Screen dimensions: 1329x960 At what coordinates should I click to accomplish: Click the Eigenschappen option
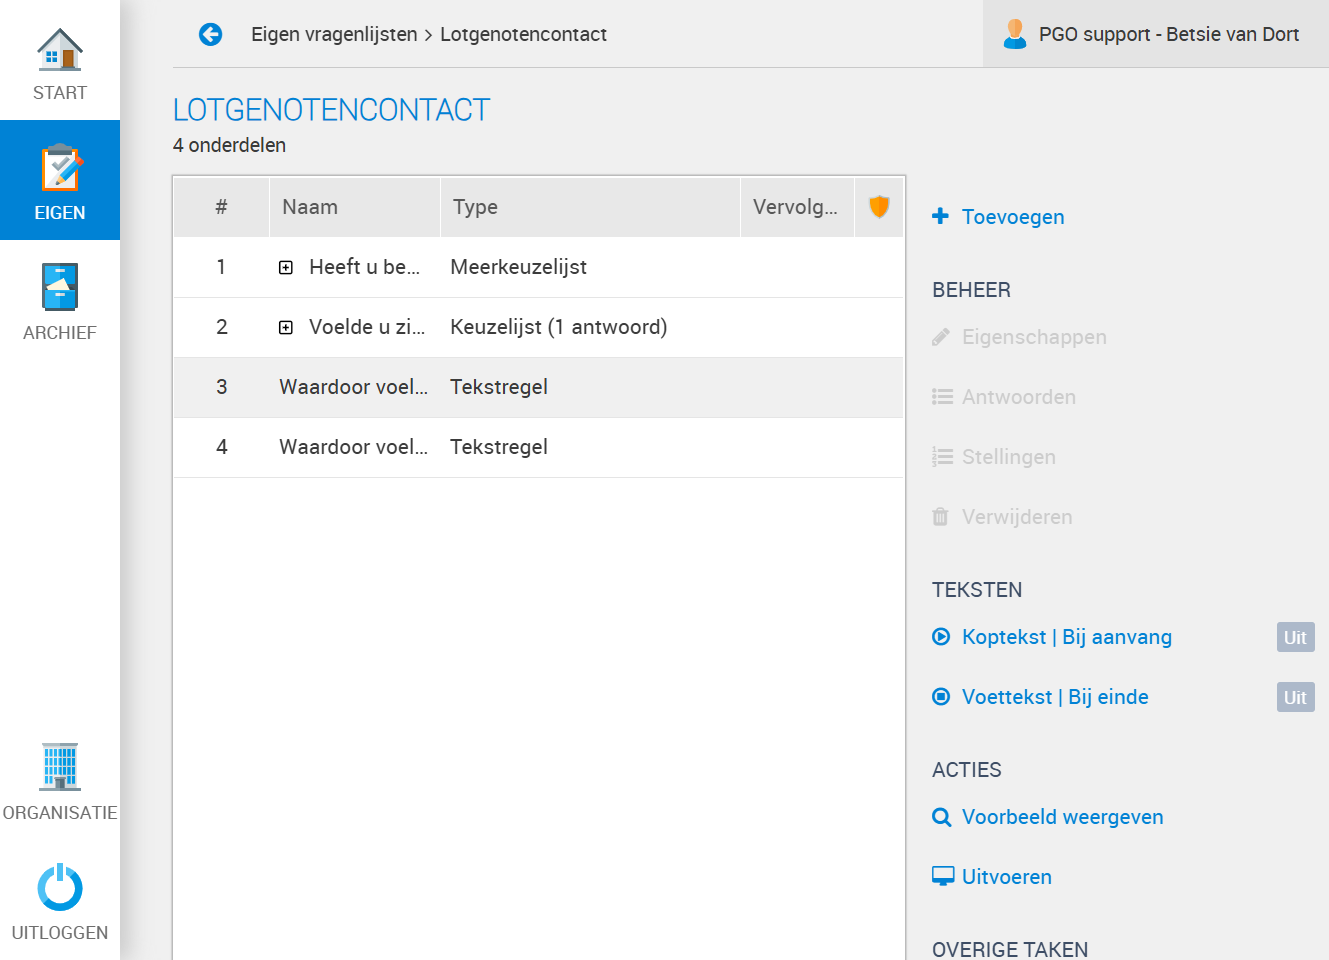pyautogui.click(x=1034, y=337)
